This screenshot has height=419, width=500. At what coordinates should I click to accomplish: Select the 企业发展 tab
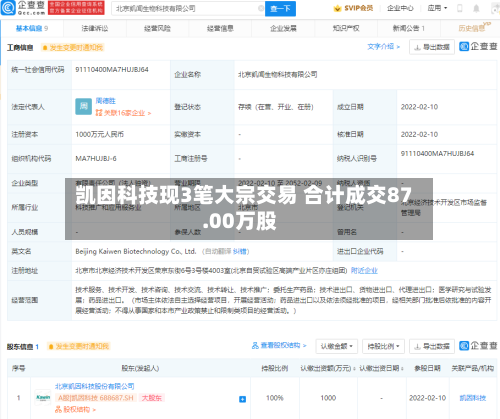point(283,28)
